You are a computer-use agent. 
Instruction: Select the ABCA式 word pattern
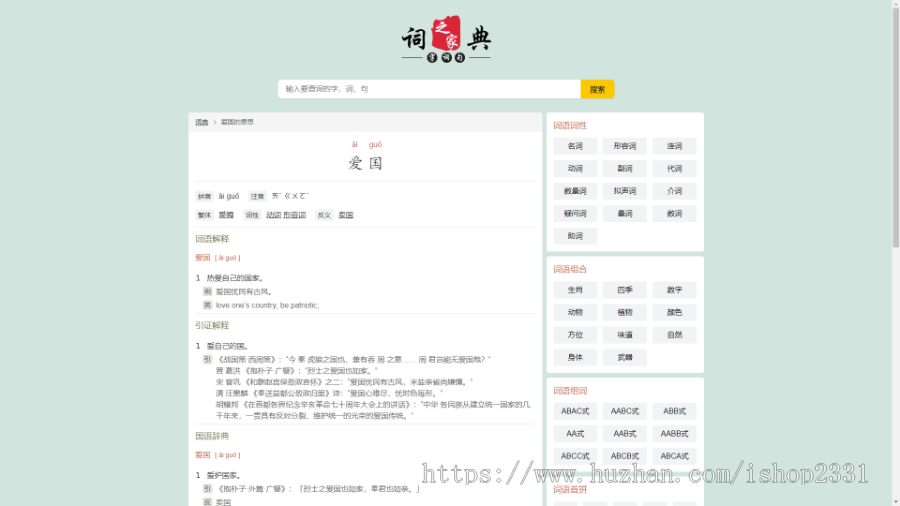[x=674, y=456]
